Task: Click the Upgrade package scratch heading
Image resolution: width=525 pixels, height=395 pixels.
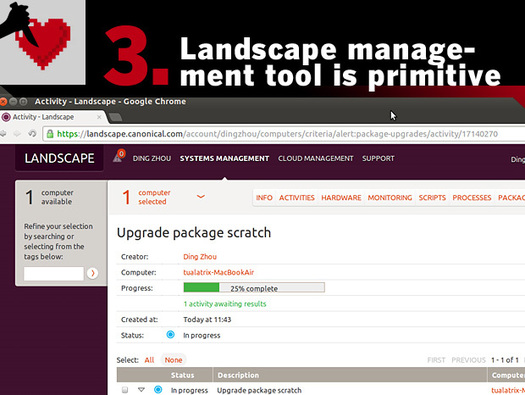Action: [x=194, y=233]
